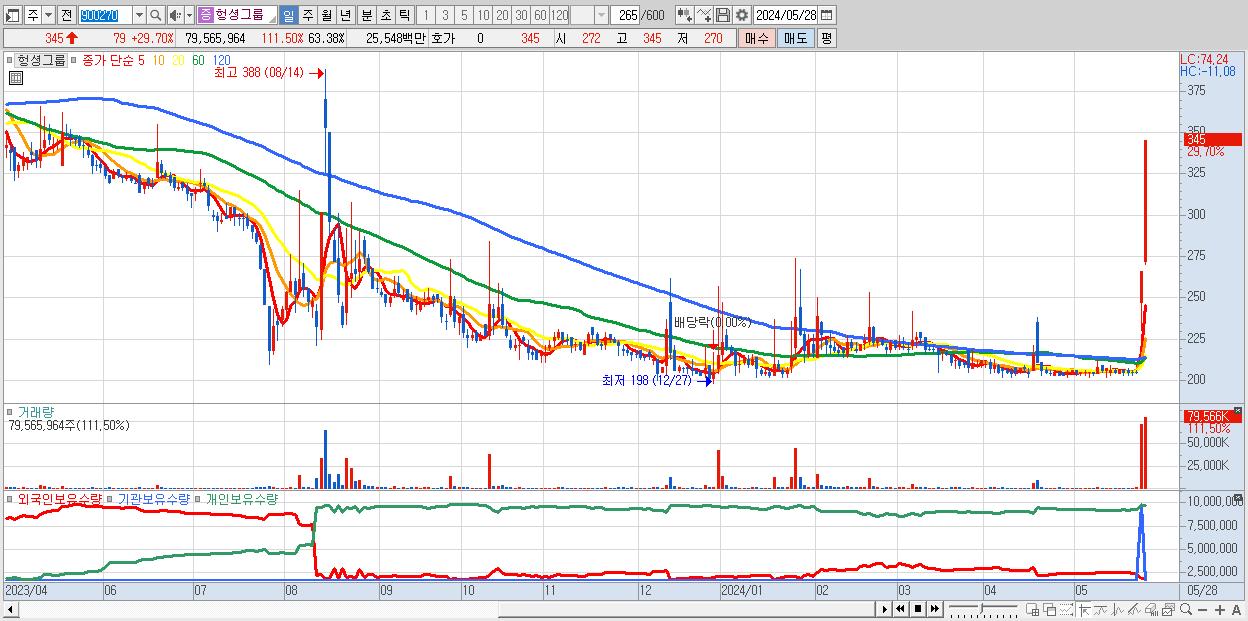This screenshot has height=621, width=1248.
Task: Click the rewind replay button
Action: [x=900, y=609]
